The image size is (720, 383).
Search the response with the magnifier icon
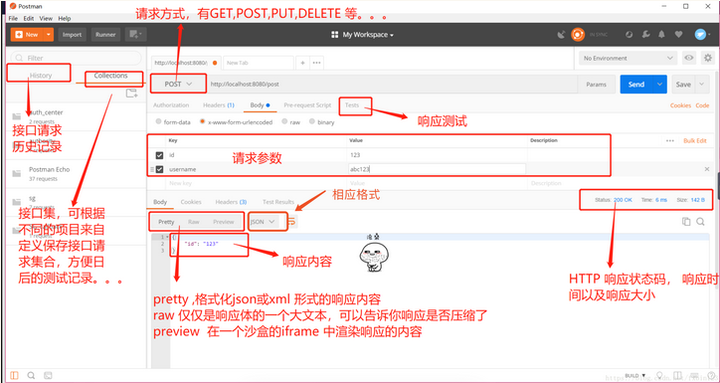(700, 222)
